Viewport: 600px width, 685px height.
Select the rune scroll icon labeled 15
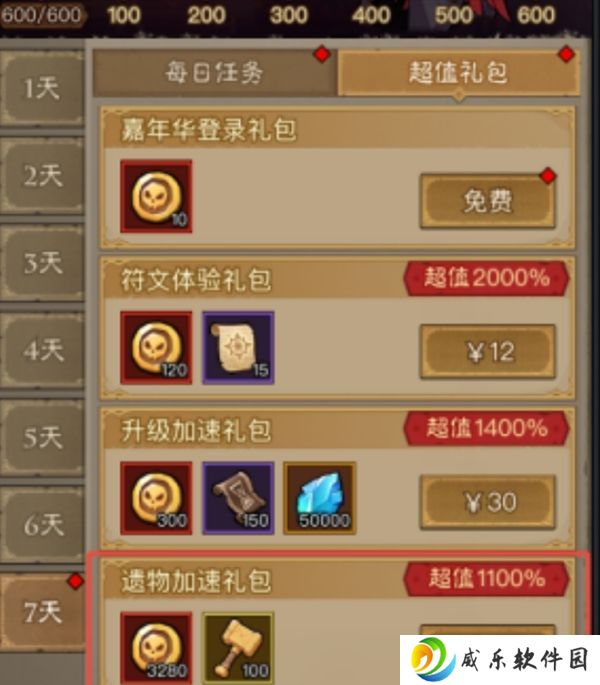(238, 348)
